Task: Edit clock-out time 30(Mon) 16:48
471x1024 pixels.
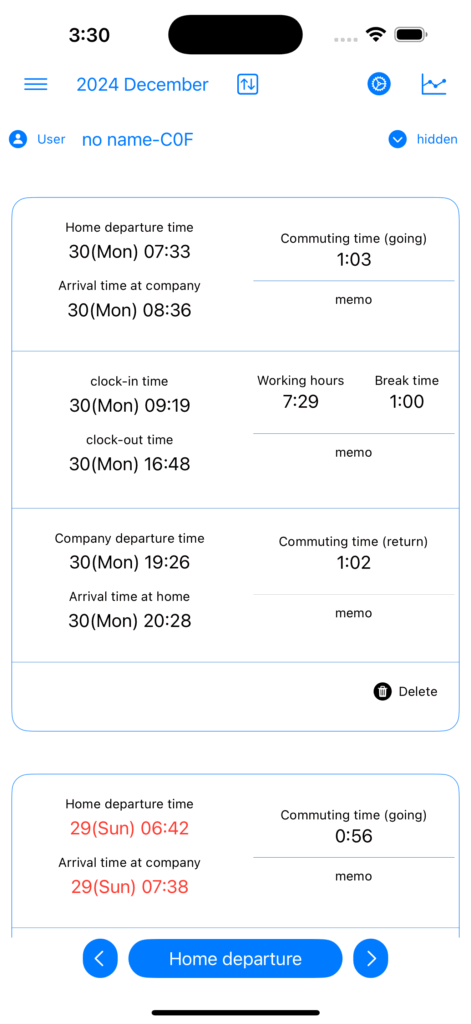Action: pos(129,464)
